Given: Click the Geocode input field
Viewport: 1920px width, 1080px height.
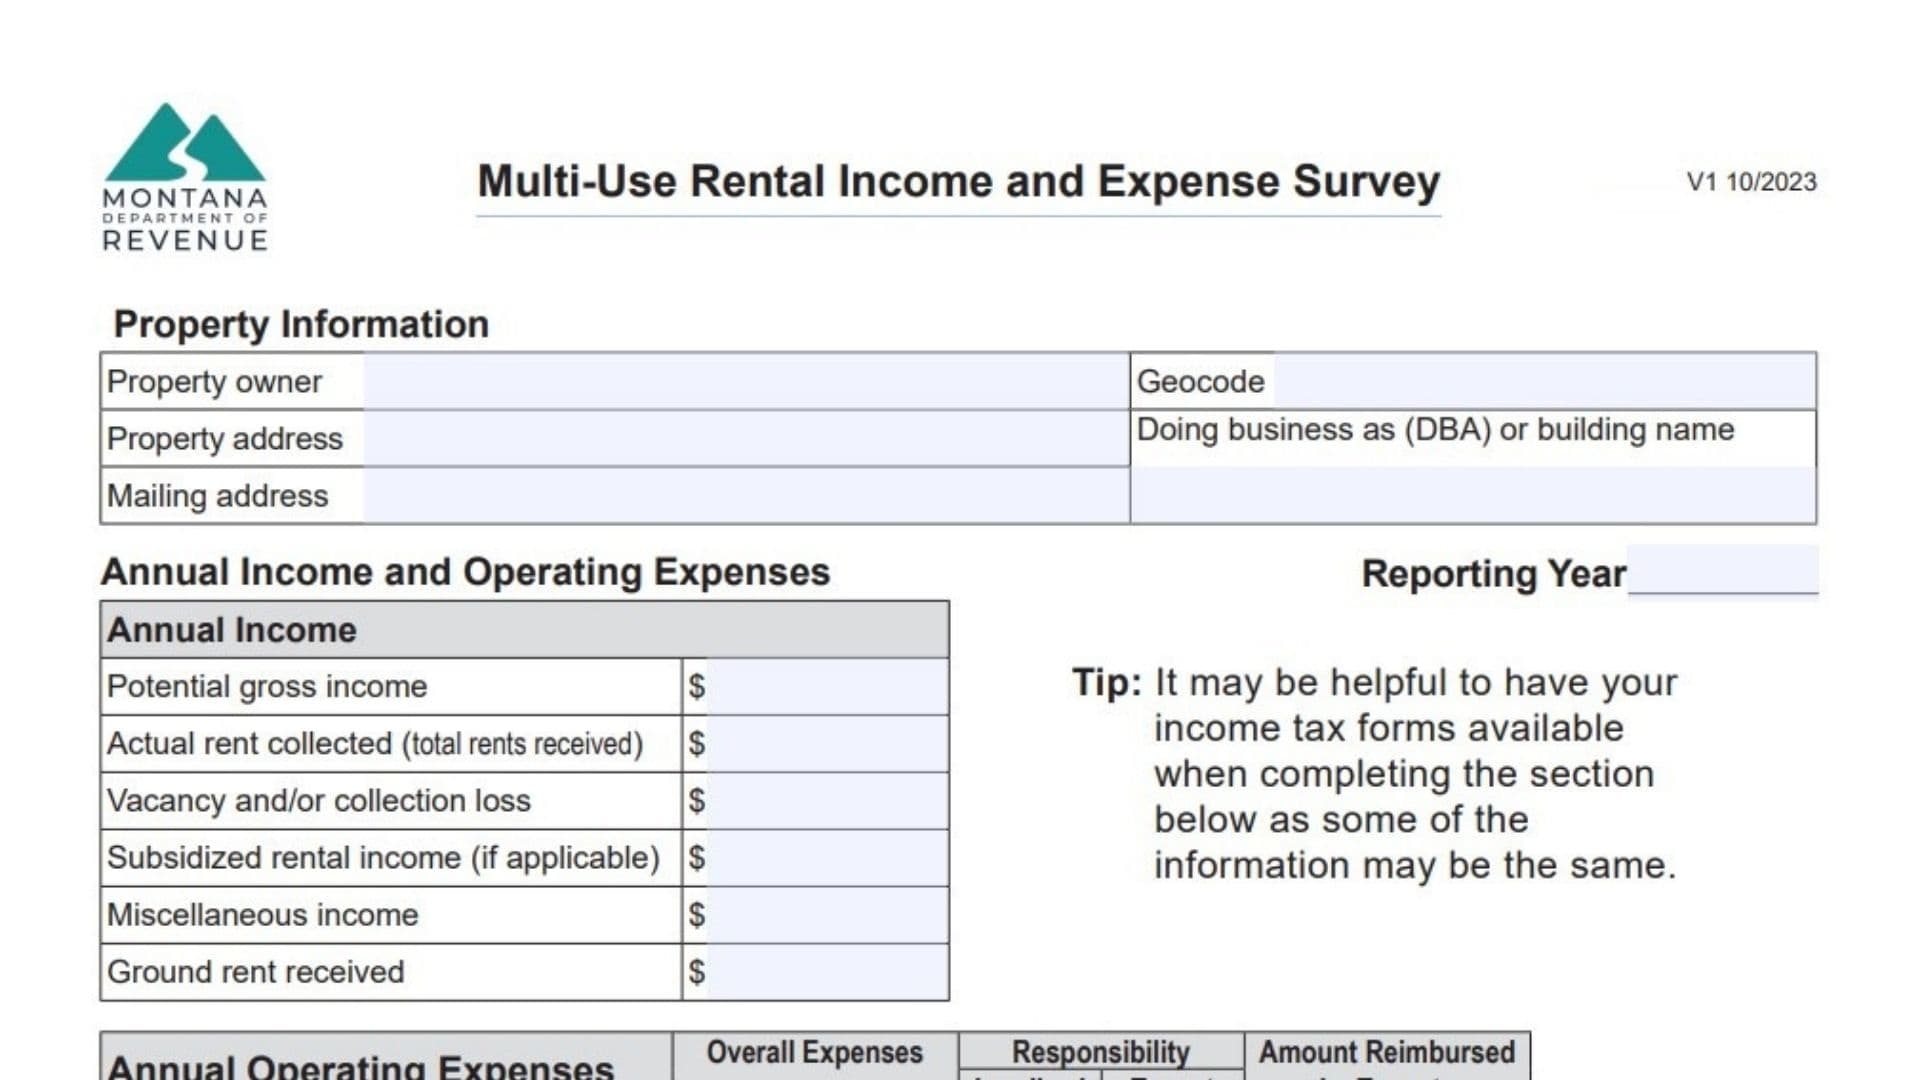Looking at the screenshot, I should [x=1543, y=382].
